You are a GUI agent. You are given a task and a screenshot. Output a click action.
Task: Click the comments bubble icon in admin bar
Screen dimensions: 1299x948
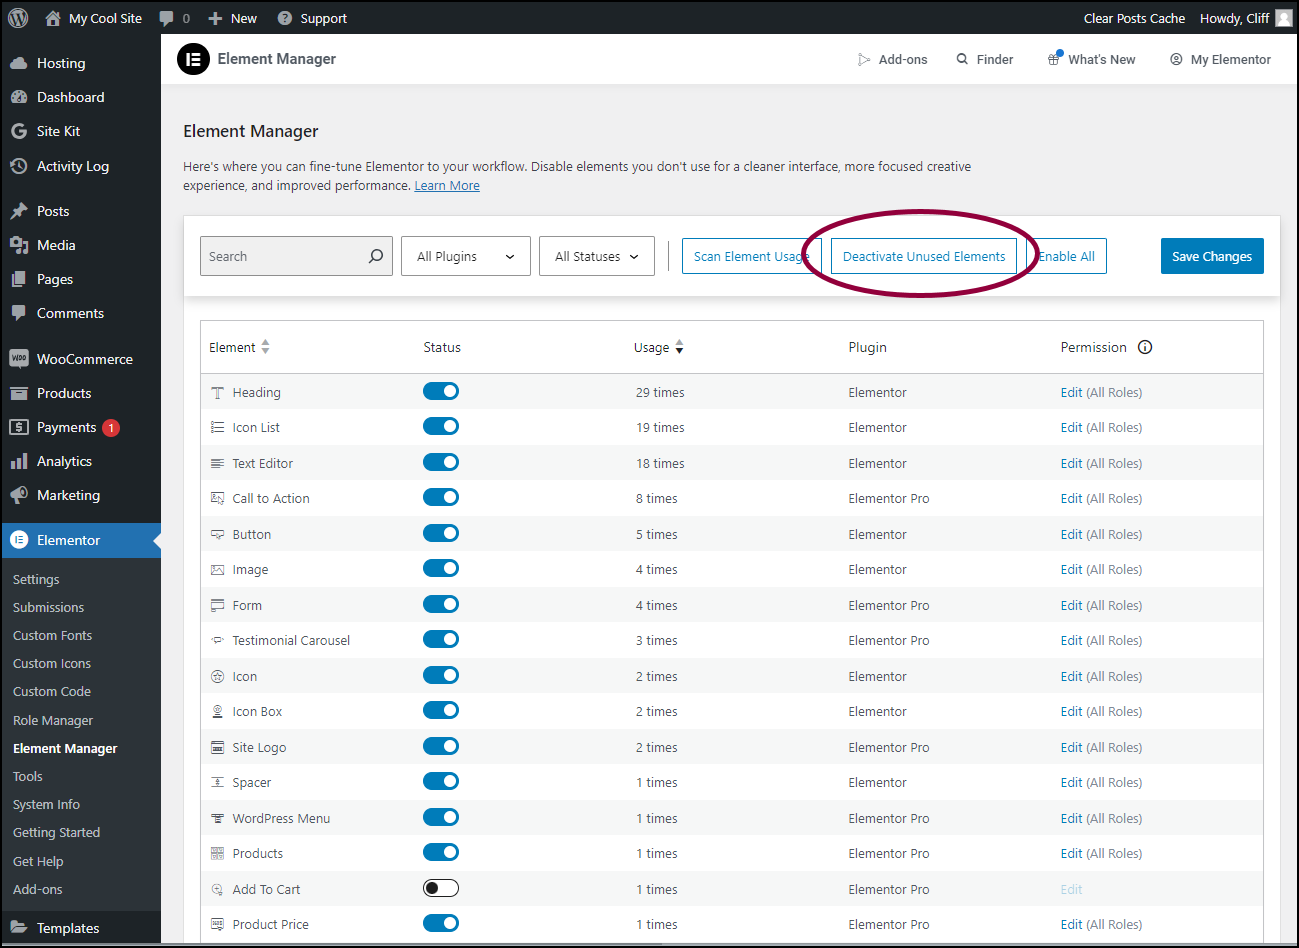coord(167,18)
